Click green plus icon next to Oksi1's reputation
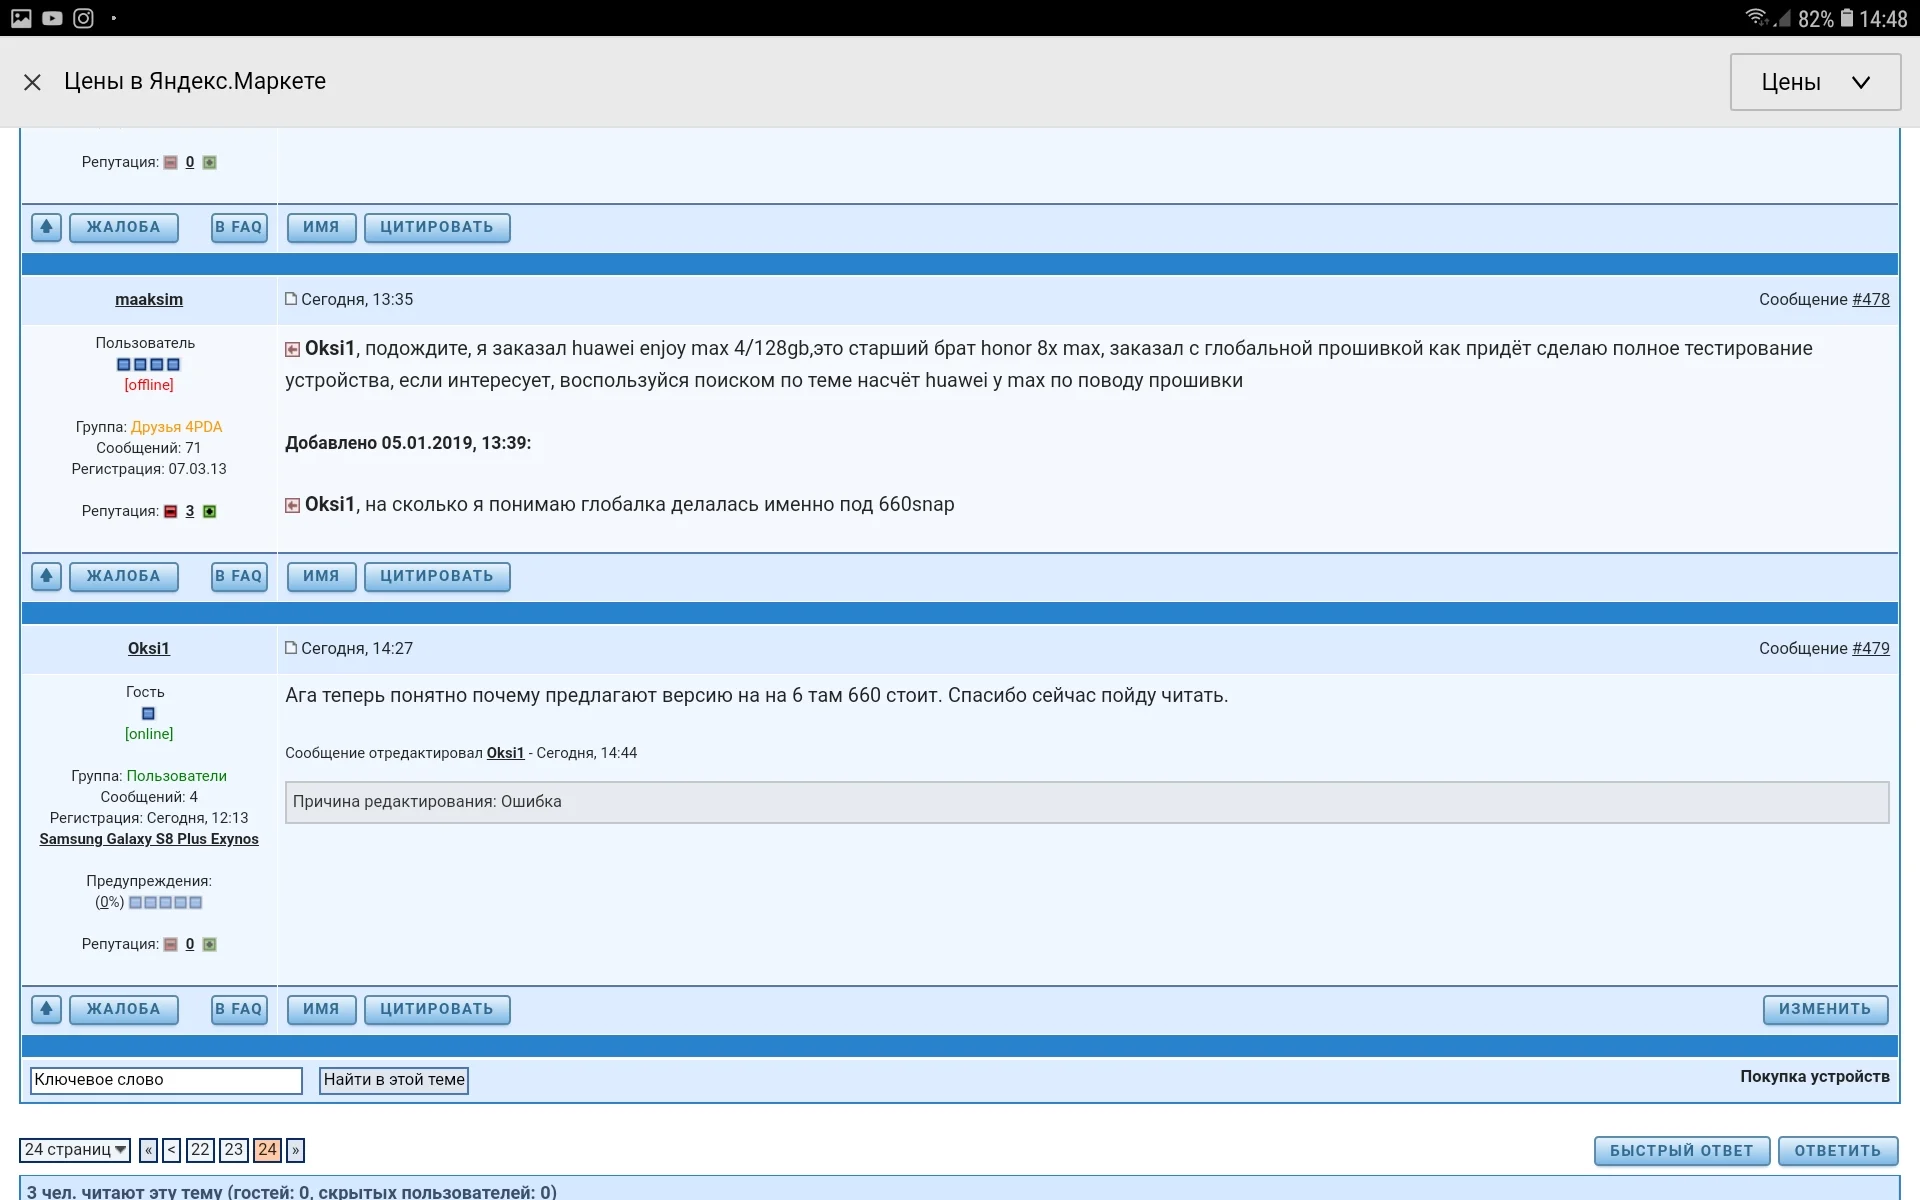 (209, 943)
